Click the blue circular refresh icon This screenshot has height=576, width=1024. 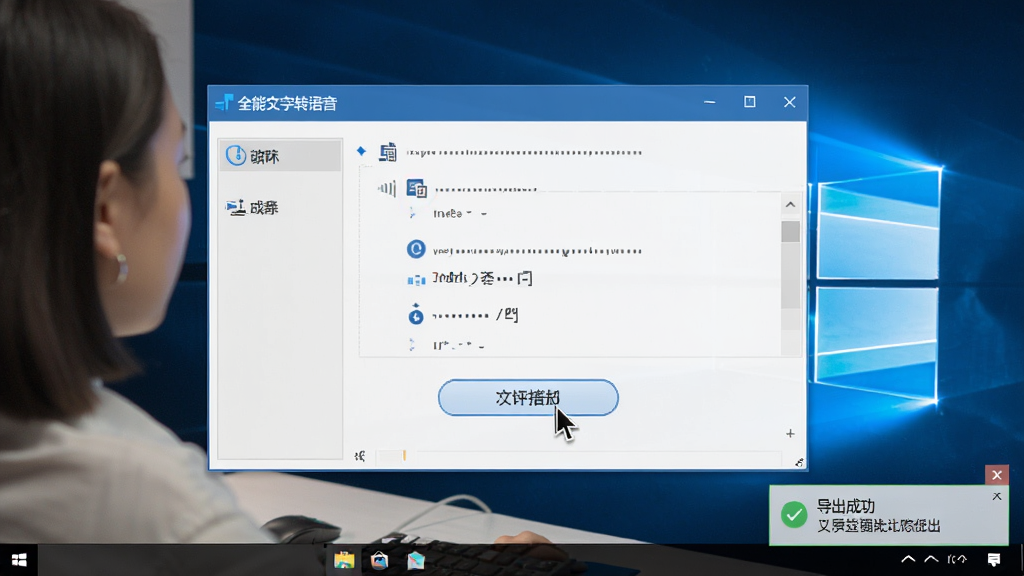(416, 249)
